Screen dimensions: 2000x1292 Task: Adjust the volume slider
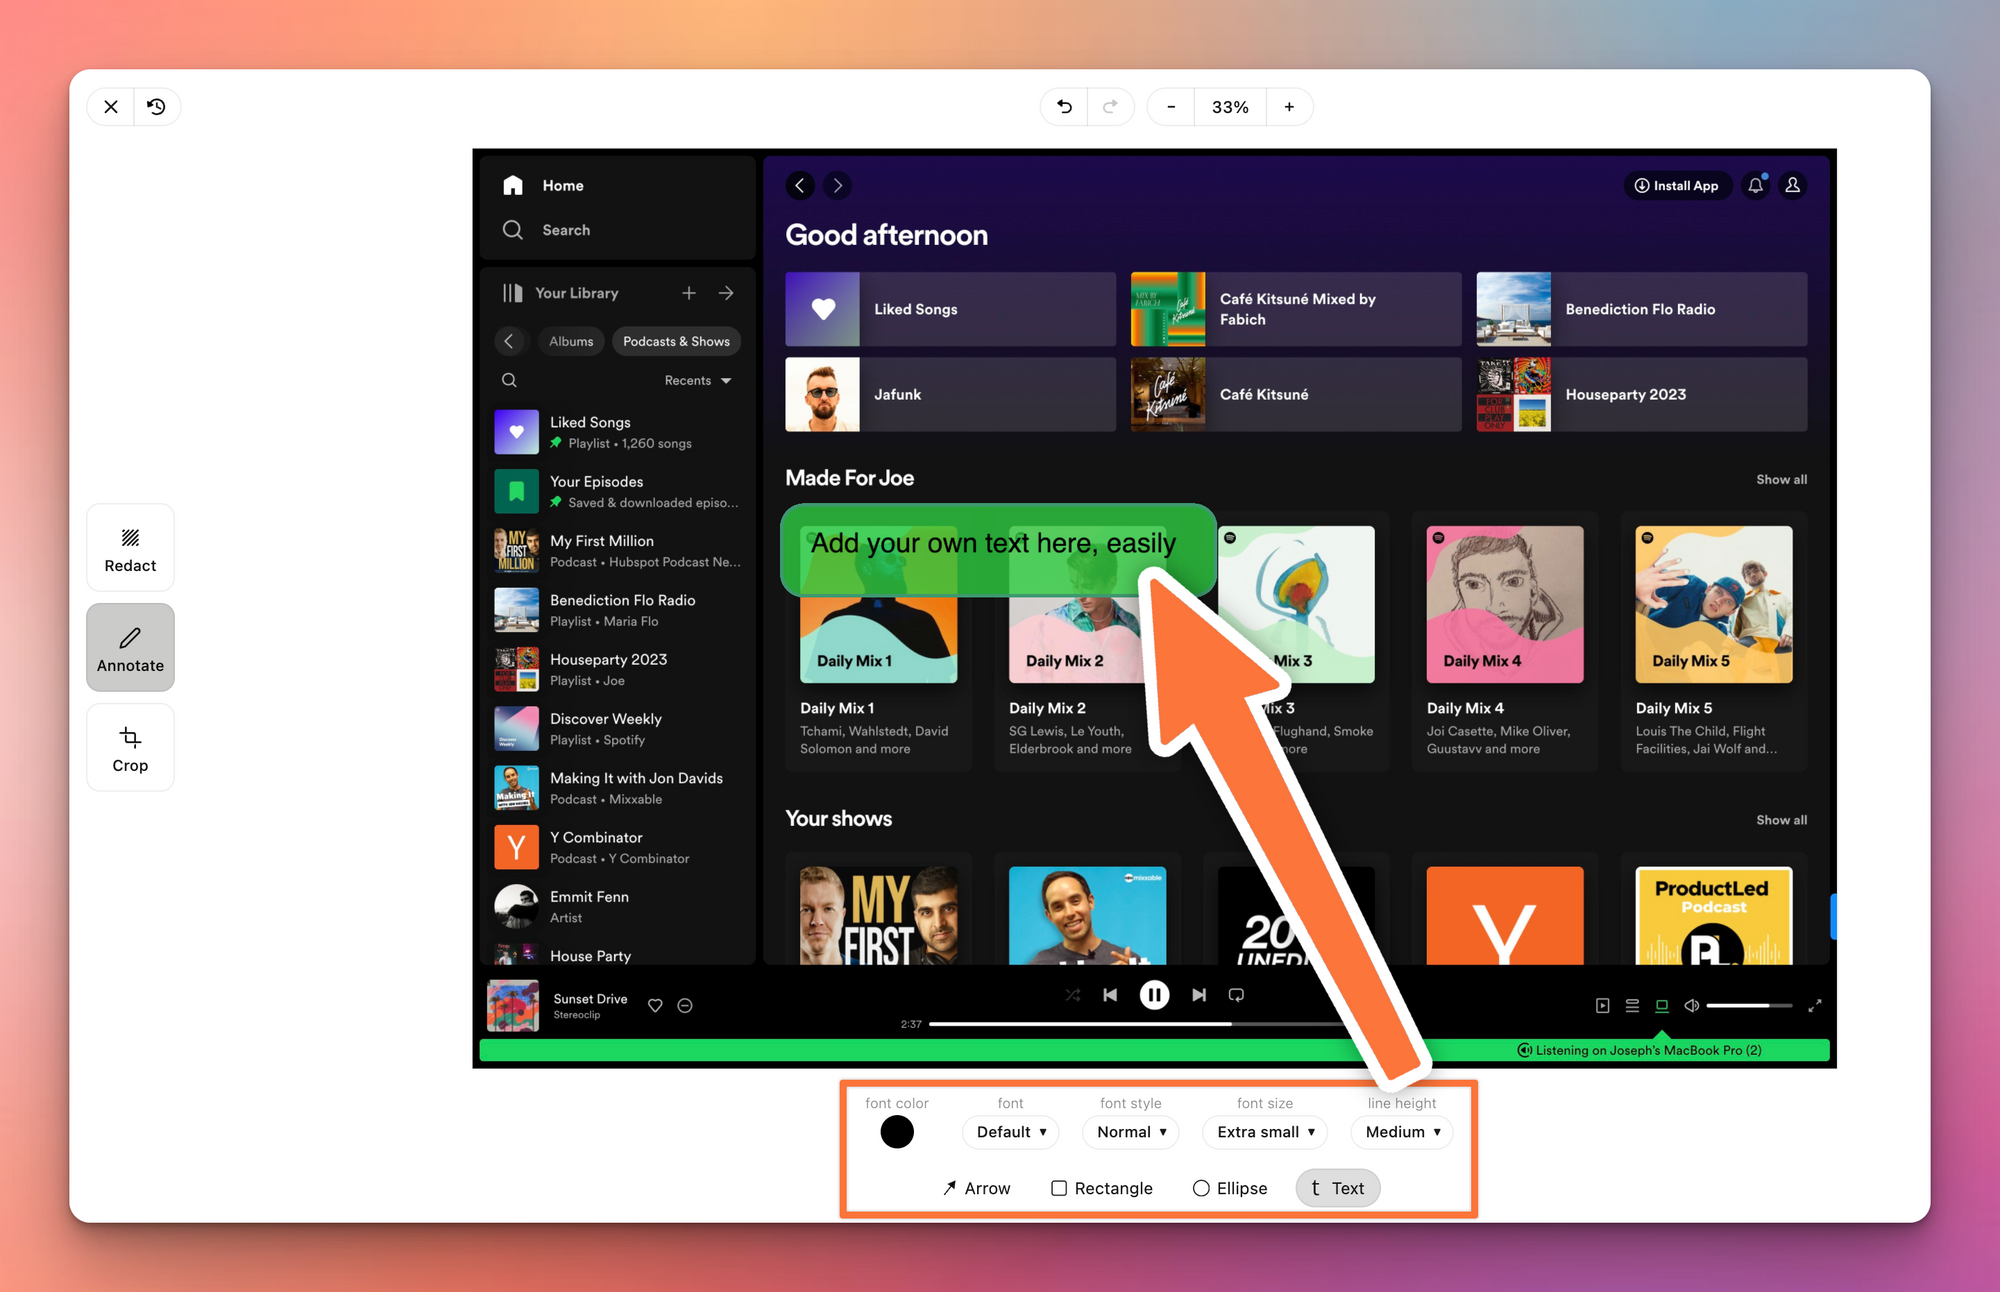(1749, 1005)
